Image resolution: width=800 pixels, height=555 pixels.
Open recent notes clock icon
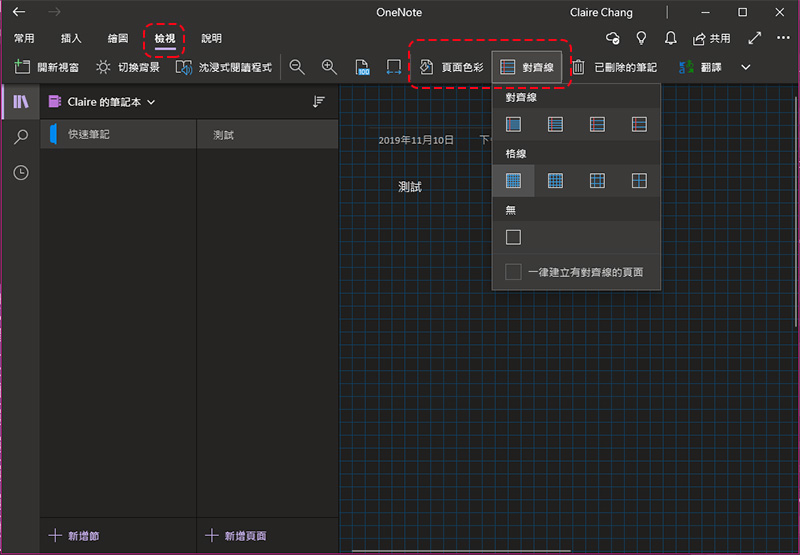tap(20, 173)
